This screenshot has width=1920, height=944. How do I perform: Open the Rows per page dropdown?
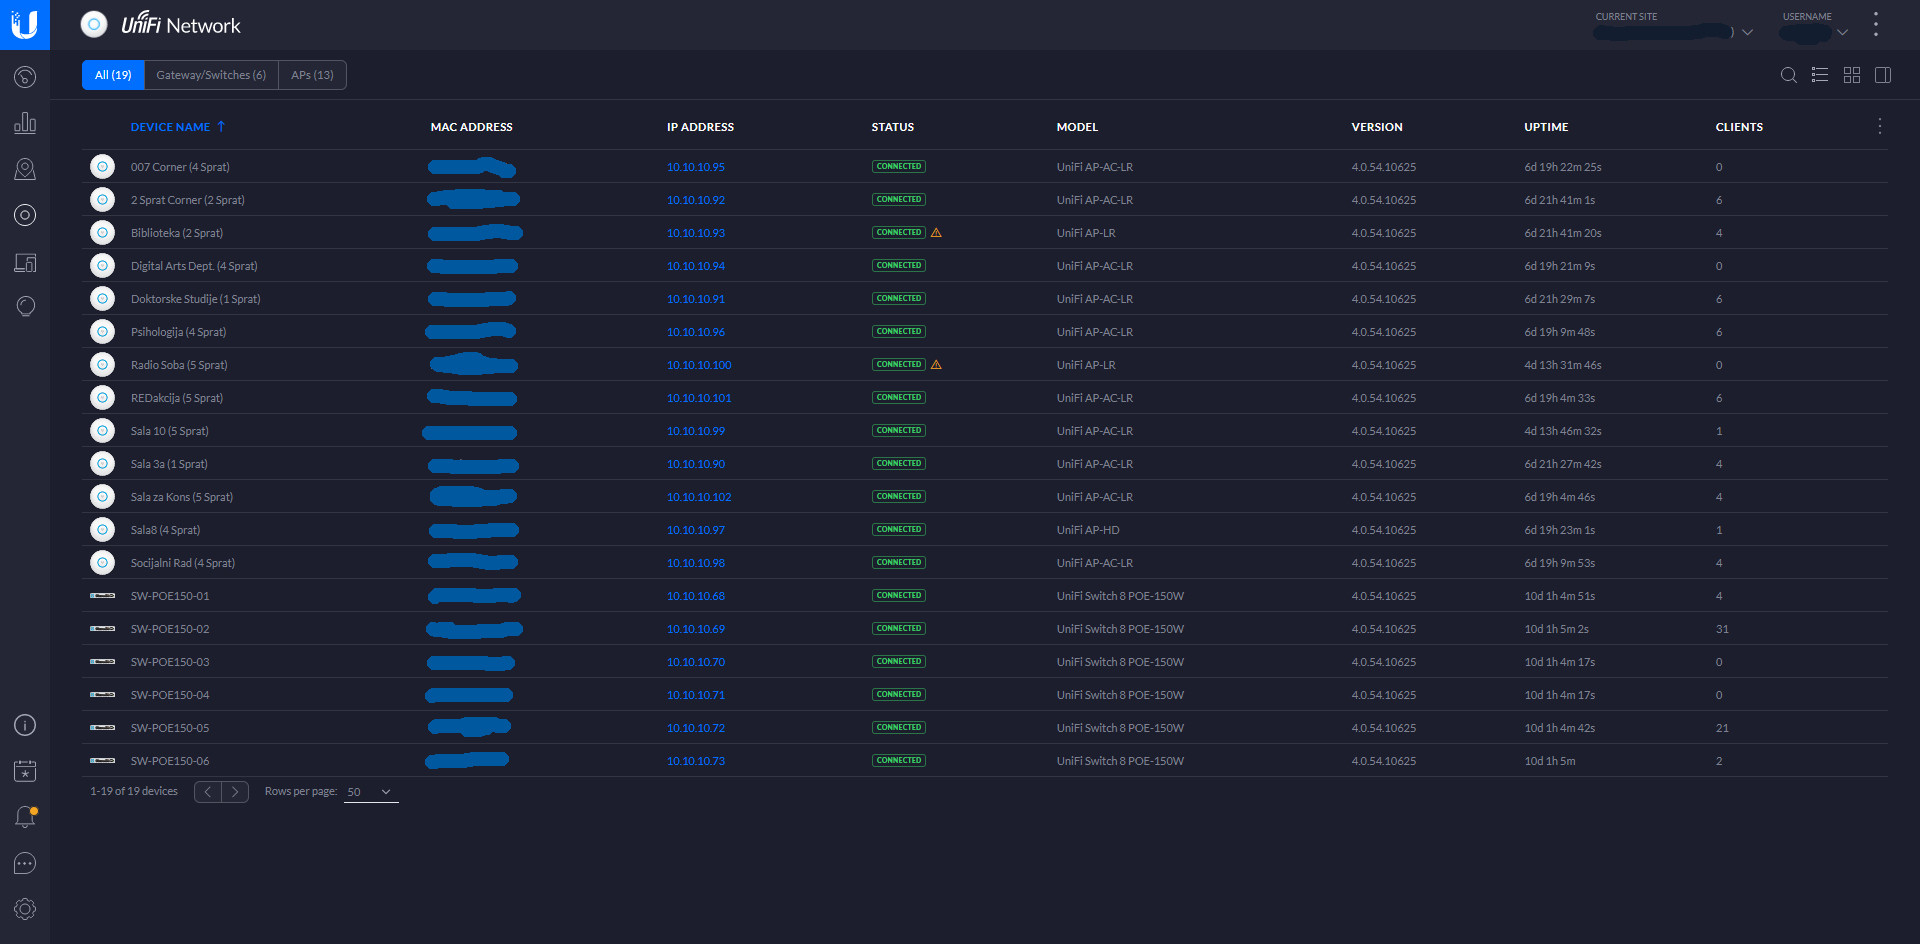(x=370, y=792)
